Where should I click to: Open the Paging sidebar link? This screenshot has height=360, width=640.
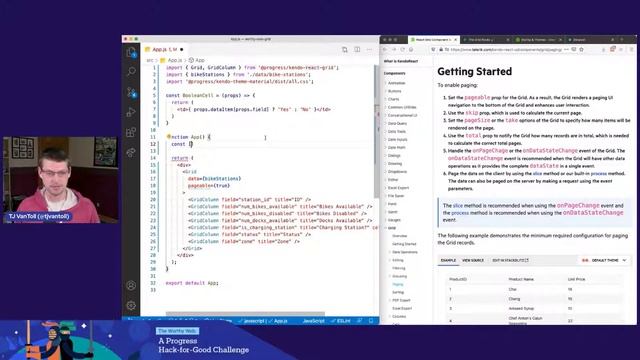[398, 284]
